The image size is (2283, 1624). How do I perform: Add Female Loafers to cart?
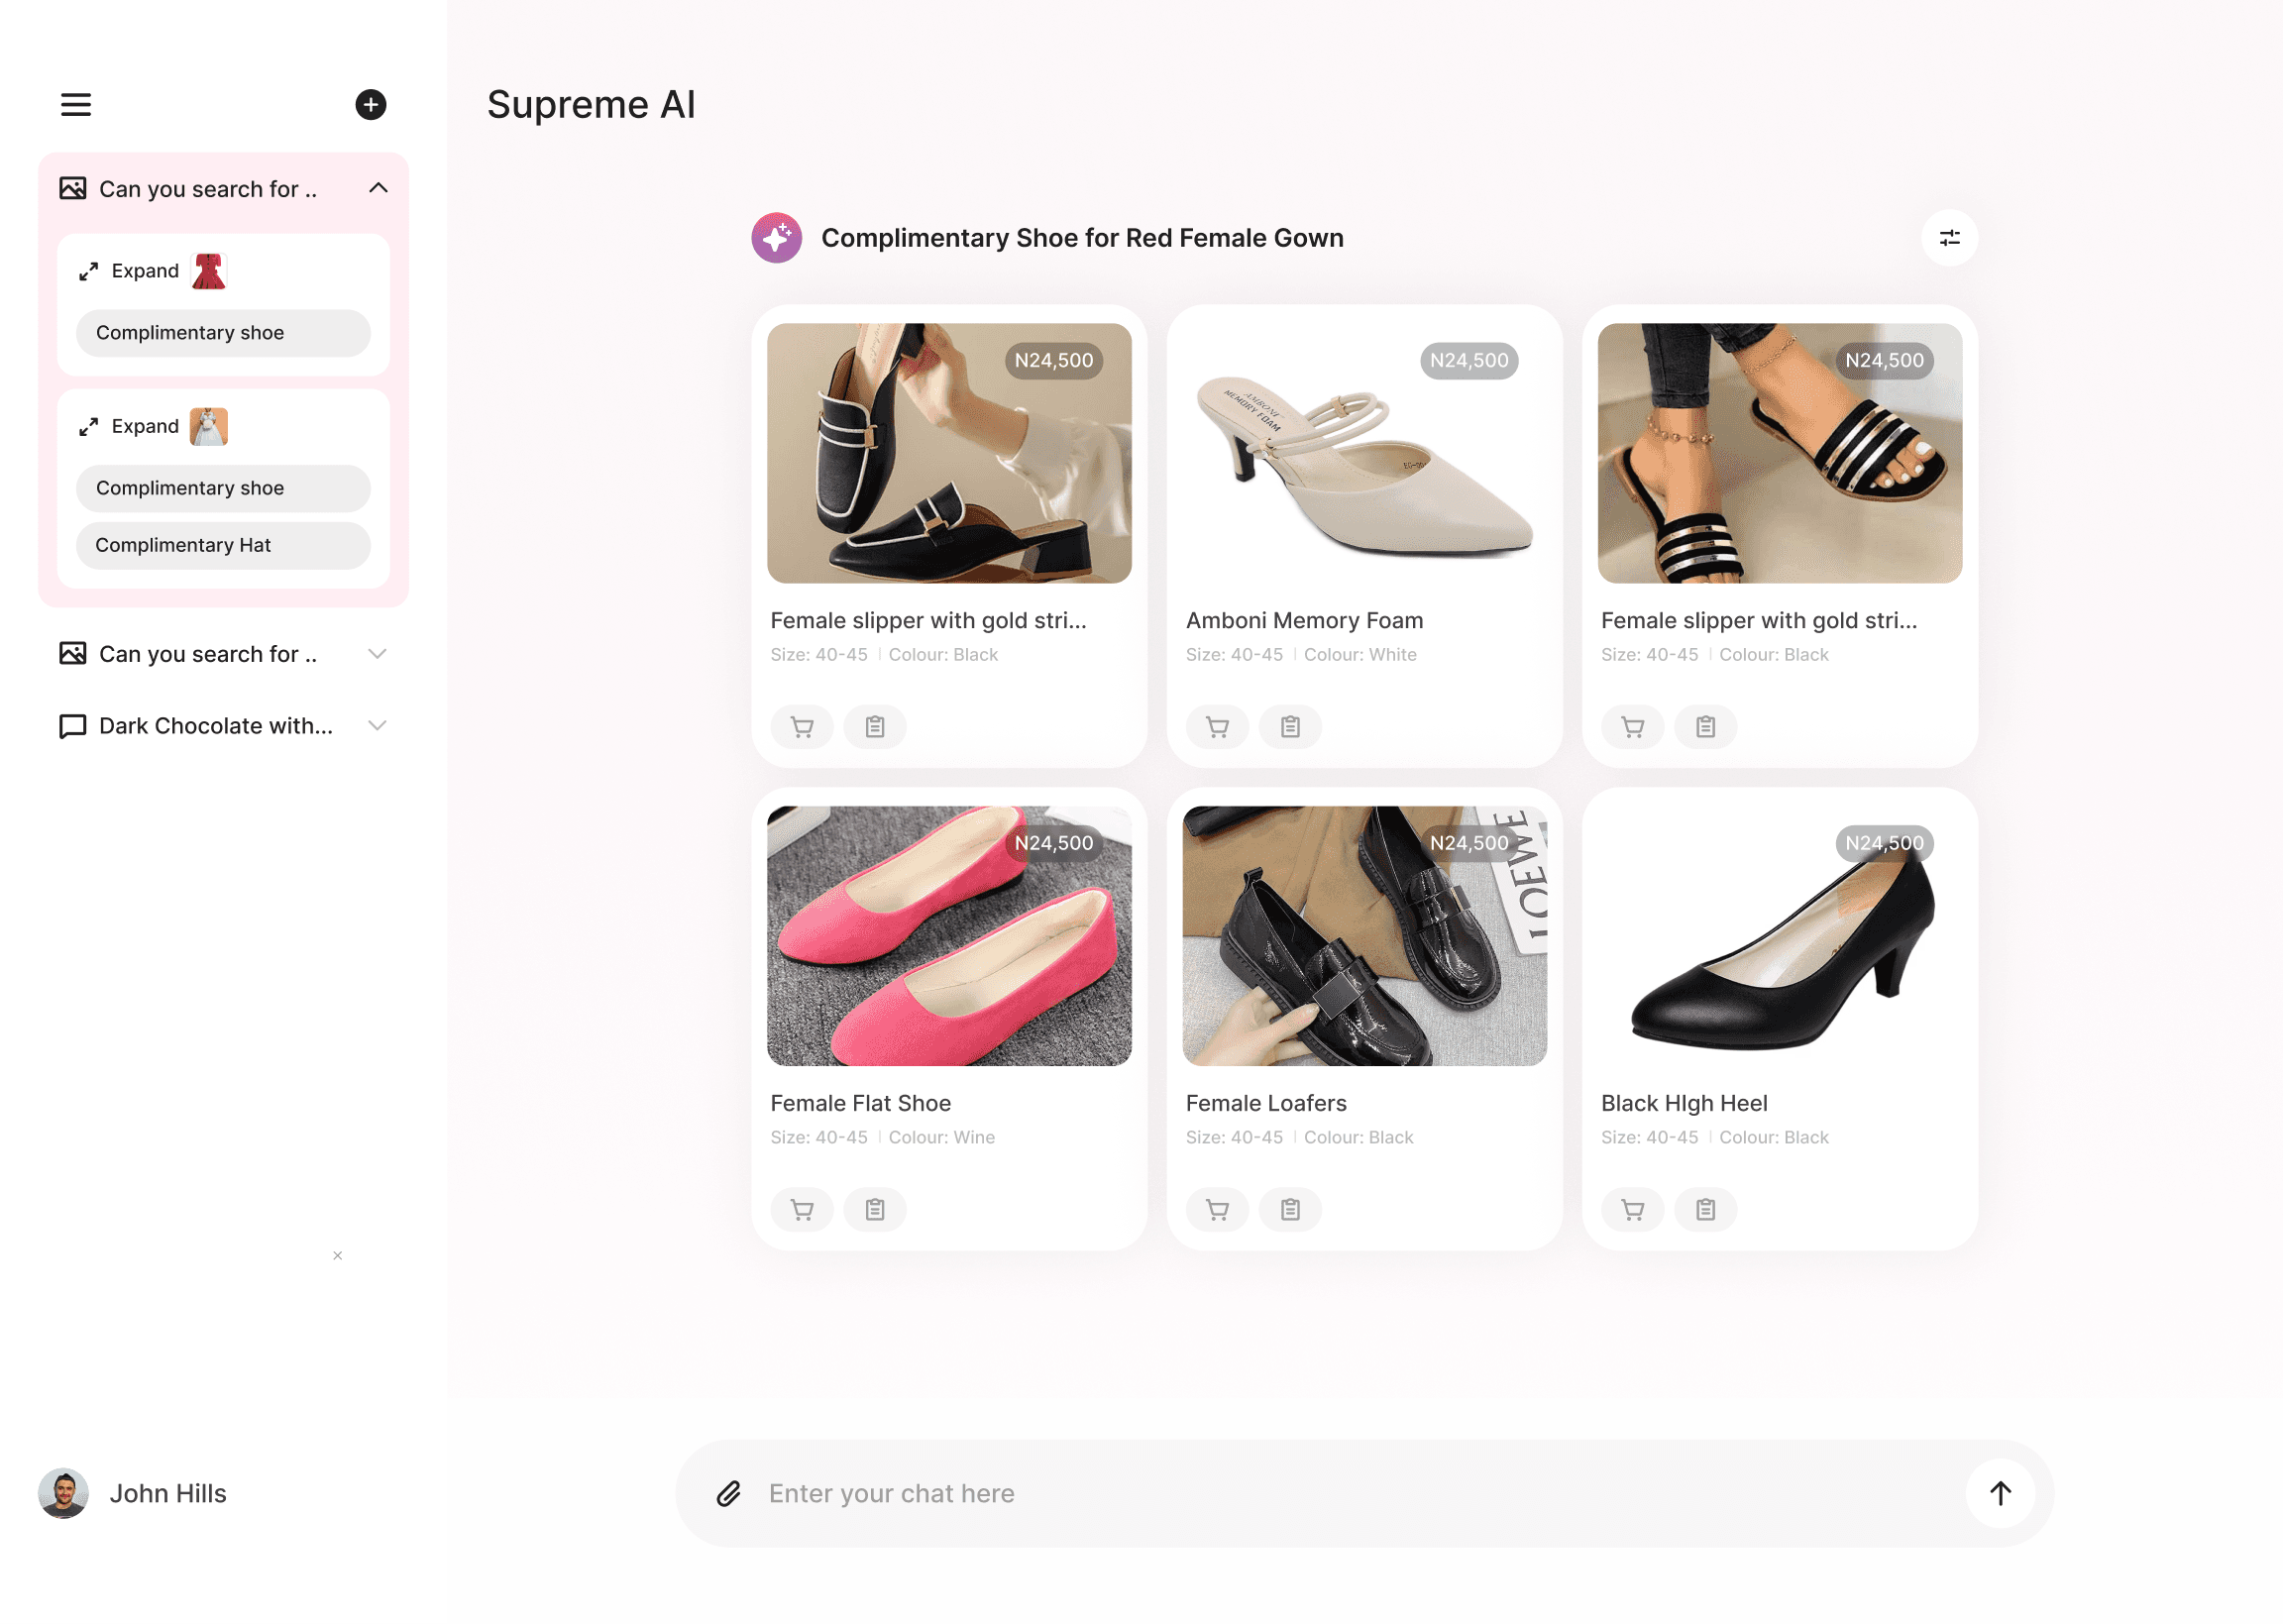click(x=1216, y=1210)
